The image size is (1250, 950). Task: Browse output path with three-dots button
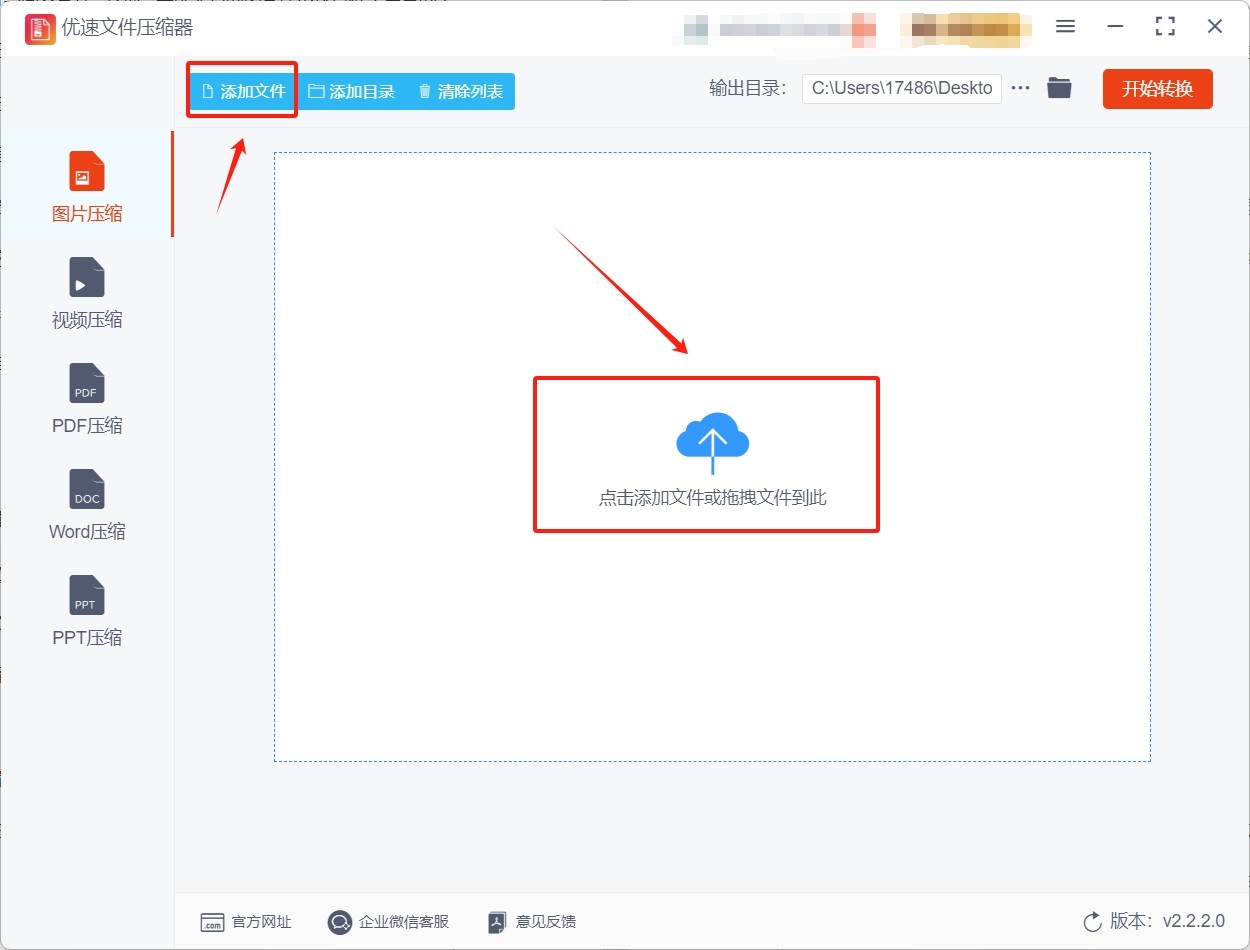click(x=1020, y=88)
